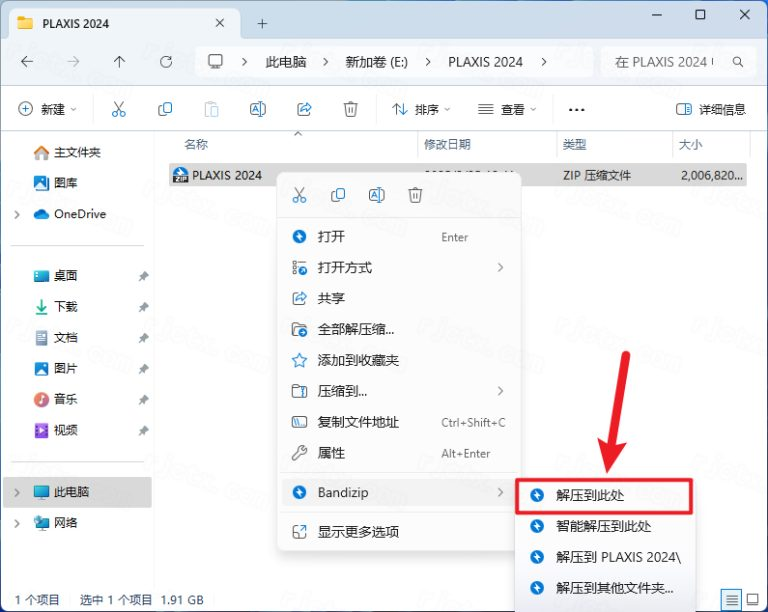Expand the OneDrive tree node
The width and height of the screenshot is (768, 612).
click(17, 214)
